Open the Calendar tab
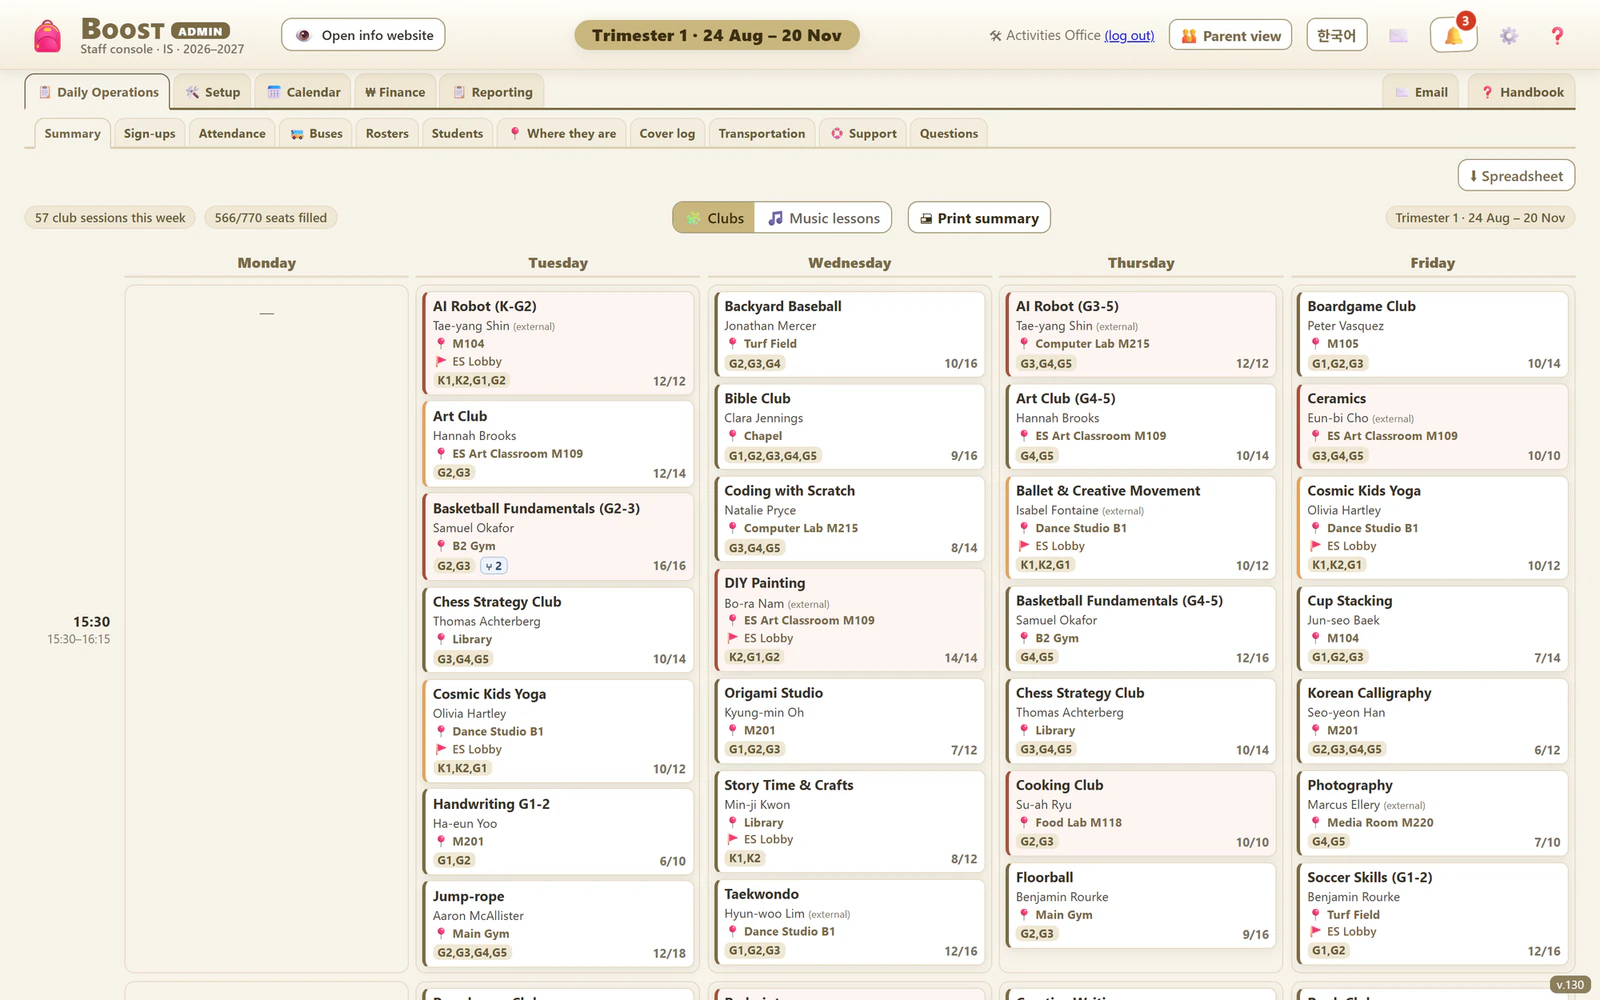This screenshot has height=1000, width=1600. (303, 92)
